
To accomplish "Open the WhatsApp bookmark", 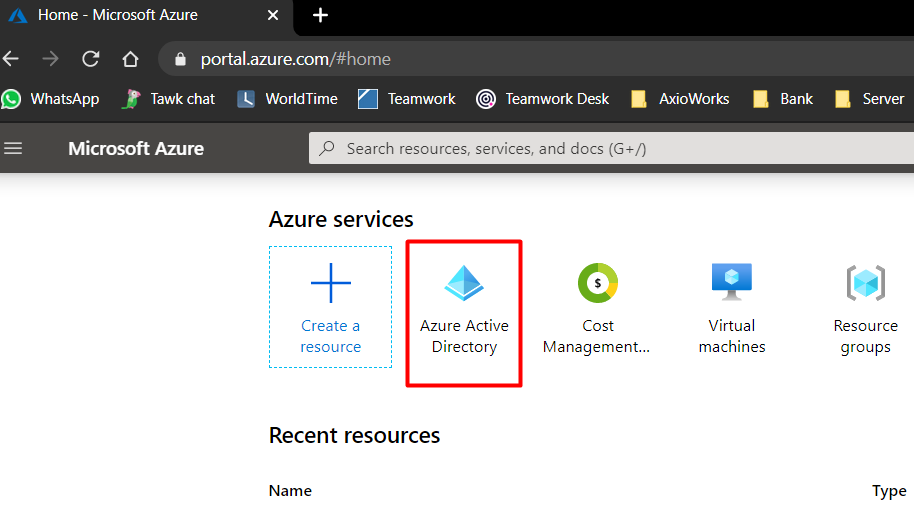I will coord(51,99).
